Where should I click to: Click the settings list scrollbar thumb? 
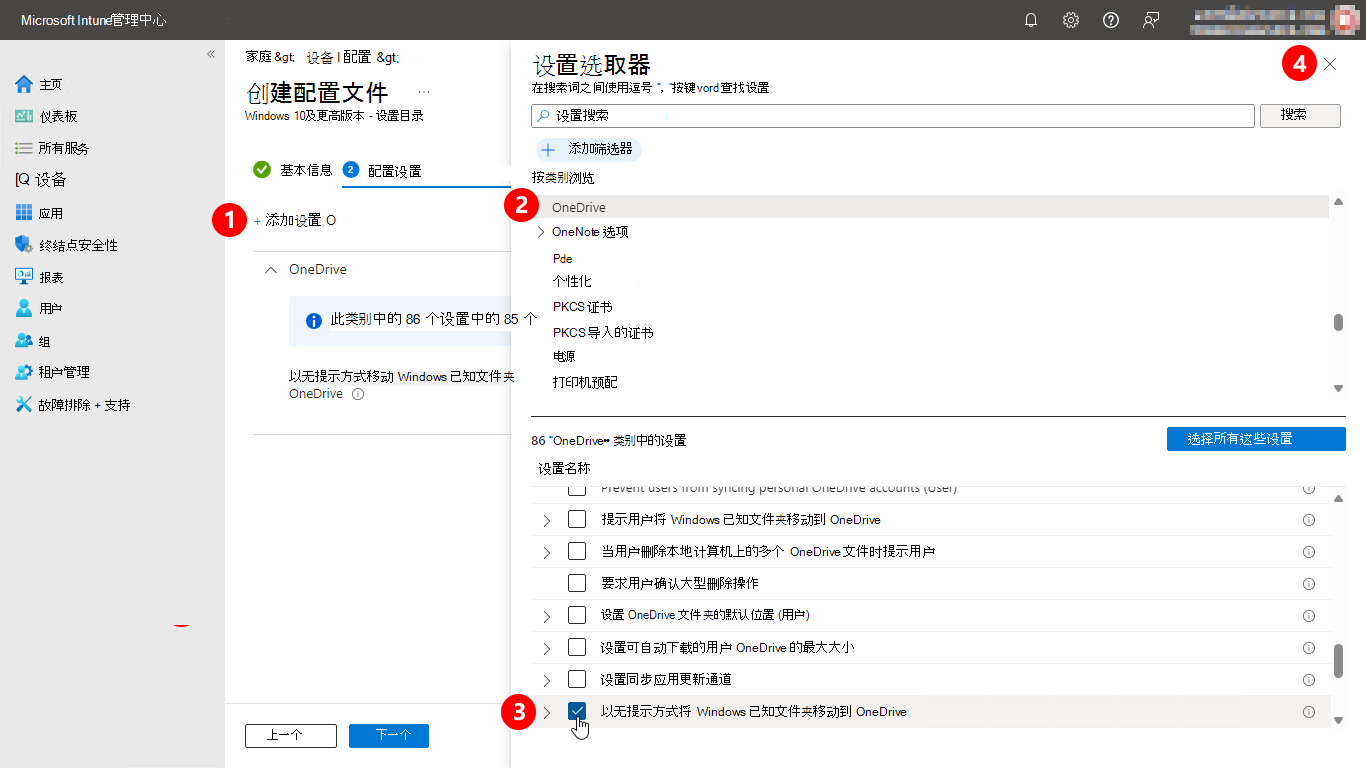click(1338, 660)
